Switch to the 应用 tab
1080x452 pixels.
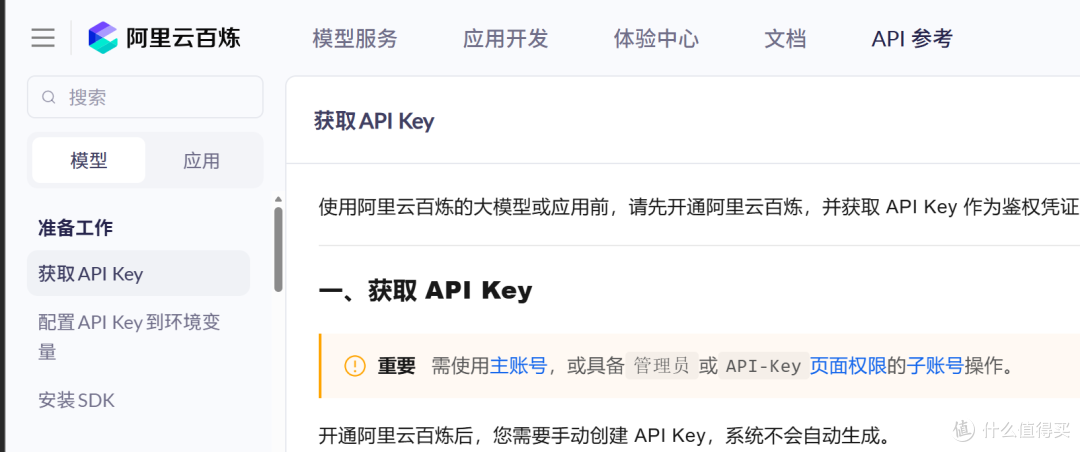(x=202, y=161)
